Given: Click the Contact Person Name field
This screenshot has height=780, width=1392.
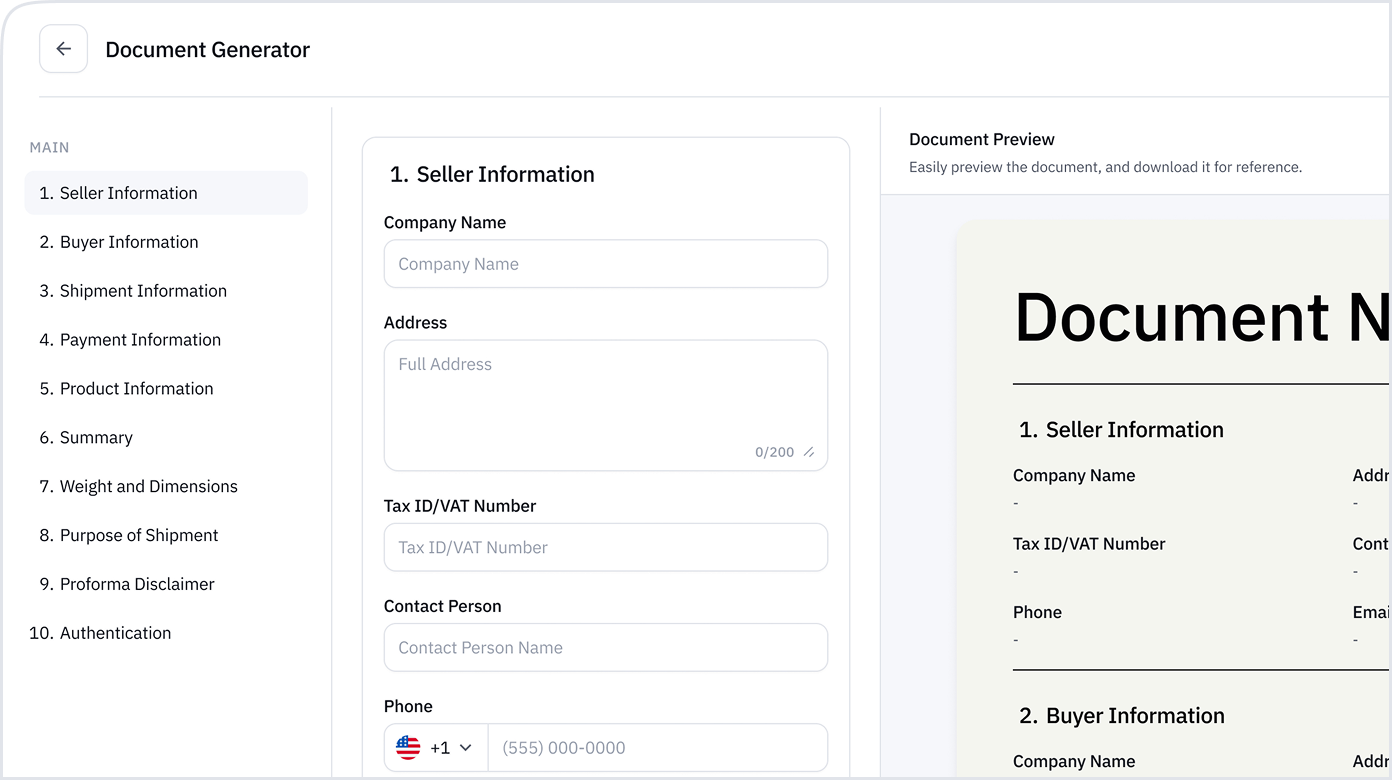Looking at the screenshot, I should click(x=605, y=648).
